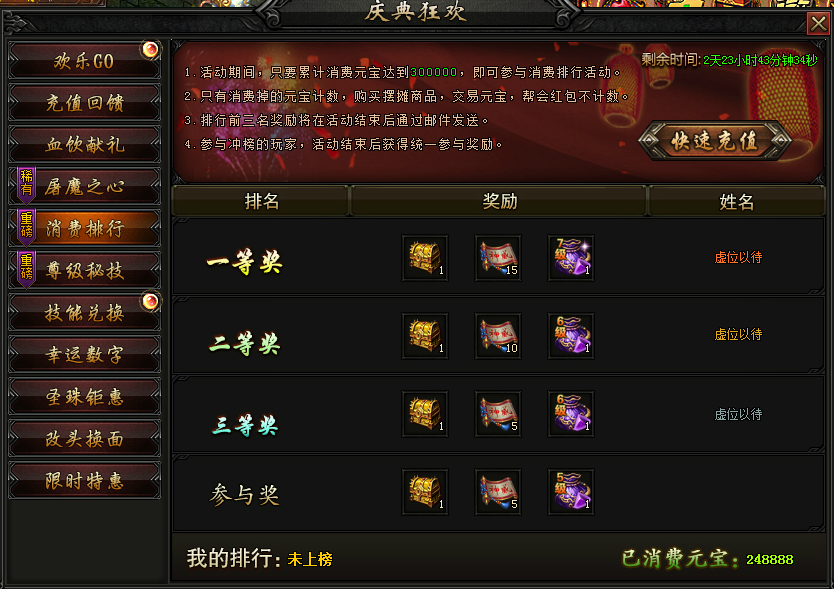The image size is (834, 589).
Task: Open 技能兑换 skill exchange tab
Action: tap(84, 313)
